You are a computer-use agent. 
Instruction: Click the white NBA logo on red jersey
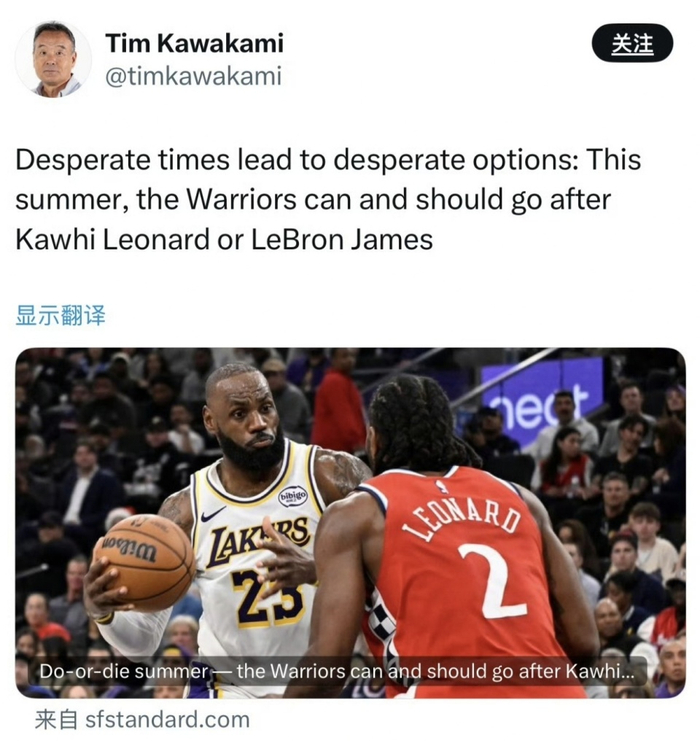tap(441, 486)
